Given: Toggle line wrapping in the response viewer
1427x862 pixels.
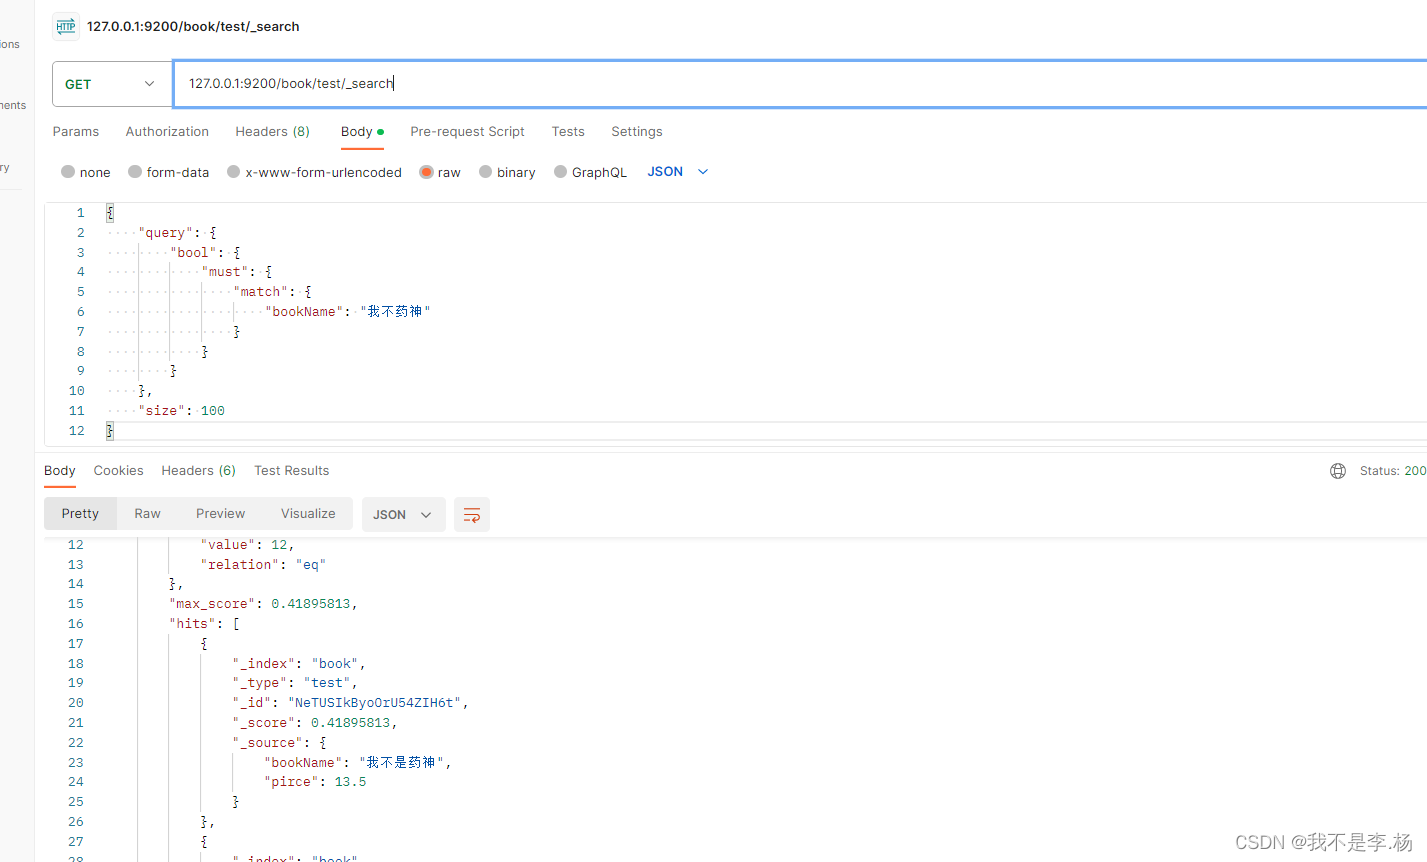Looking at the screenshot, I should (x=471, y=514).
